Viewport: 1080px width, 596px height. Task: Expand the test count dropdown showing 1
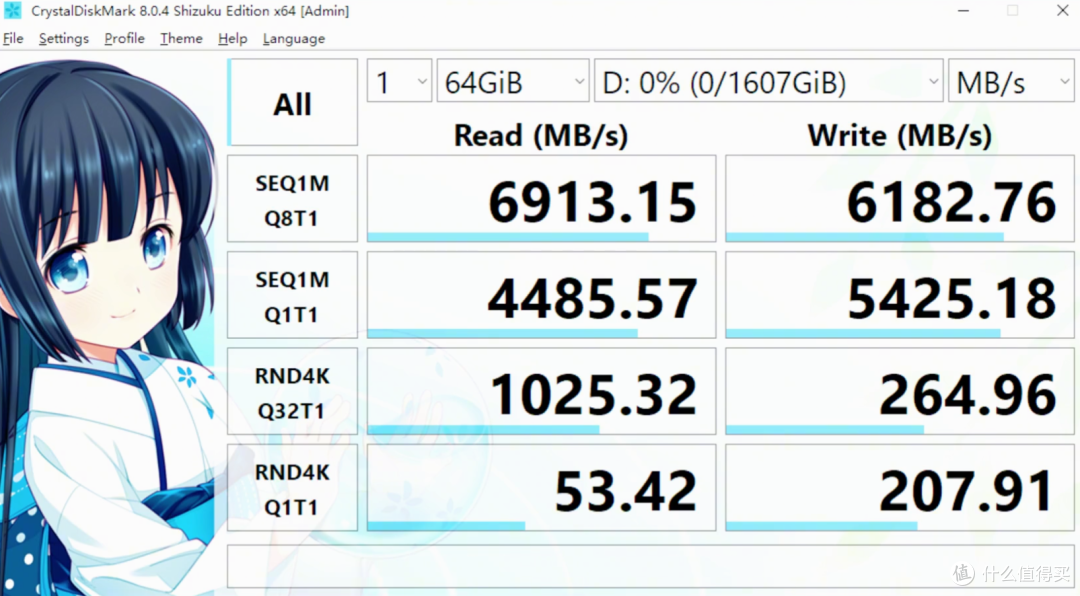(399, 81)
